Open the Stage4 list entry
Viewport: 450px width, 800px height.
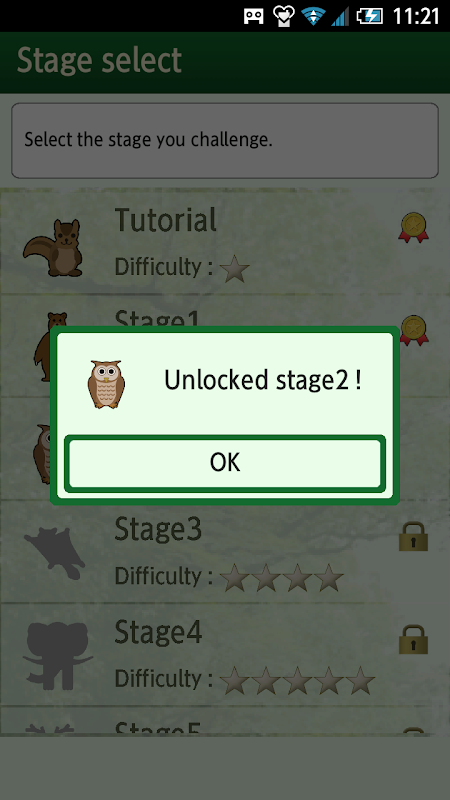pyautogui.click(x=225, y=655)
